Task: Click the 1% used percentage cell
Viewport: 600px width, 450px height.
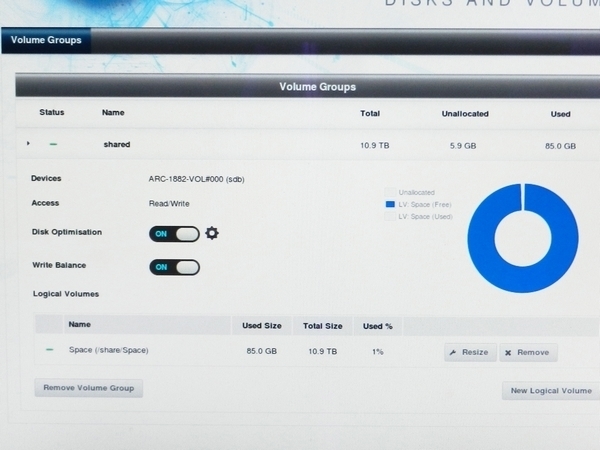Action: [x=378, y=352]
